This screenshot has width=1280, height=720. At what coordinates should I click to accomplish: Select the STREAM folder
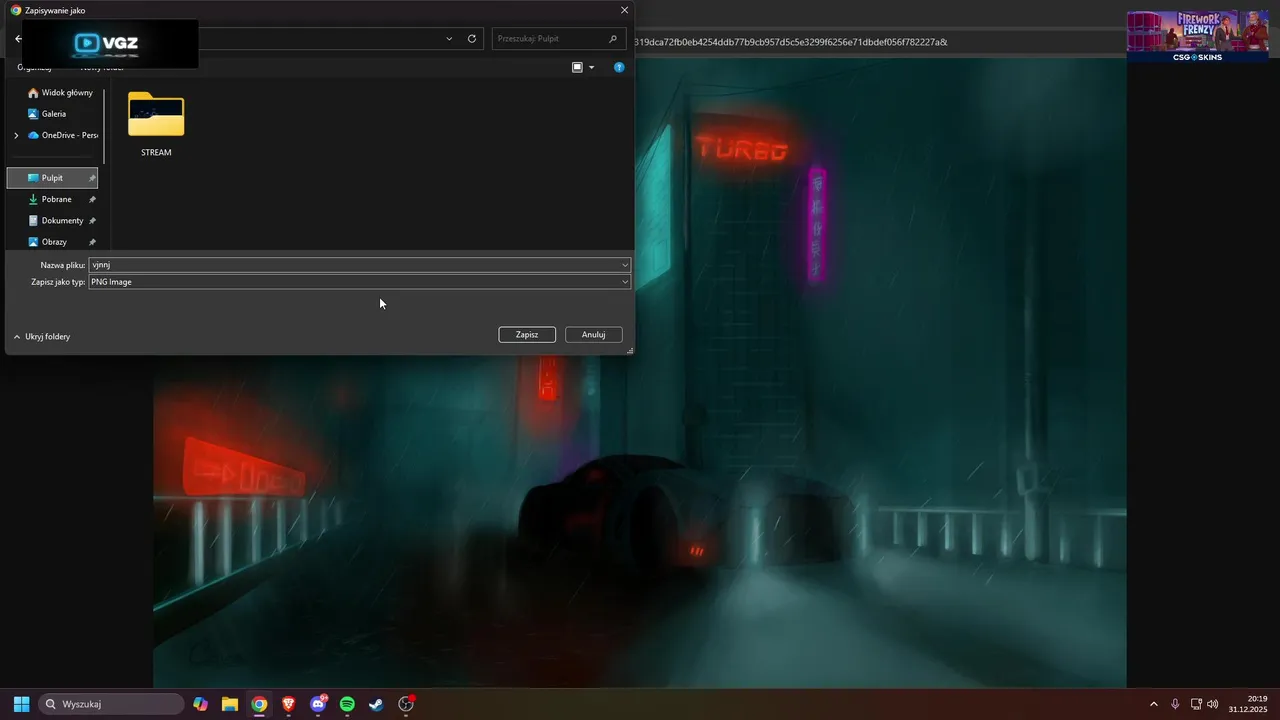tap(156, 124)
